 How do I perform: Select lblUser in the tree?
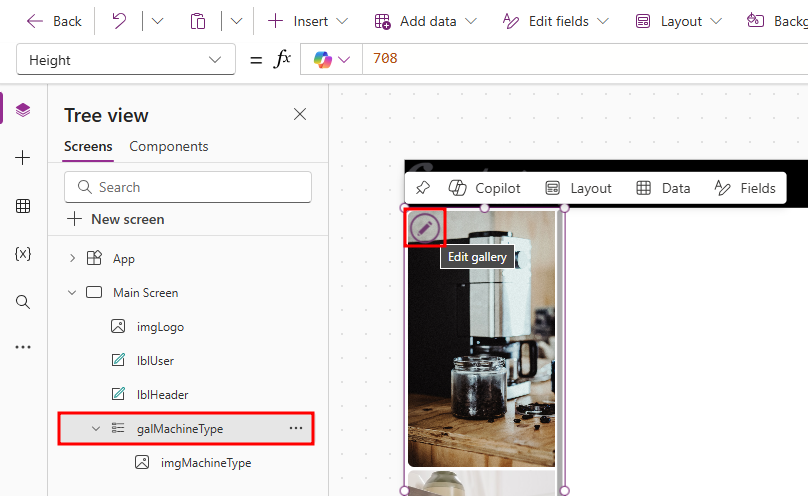click(x=155, y=361)
